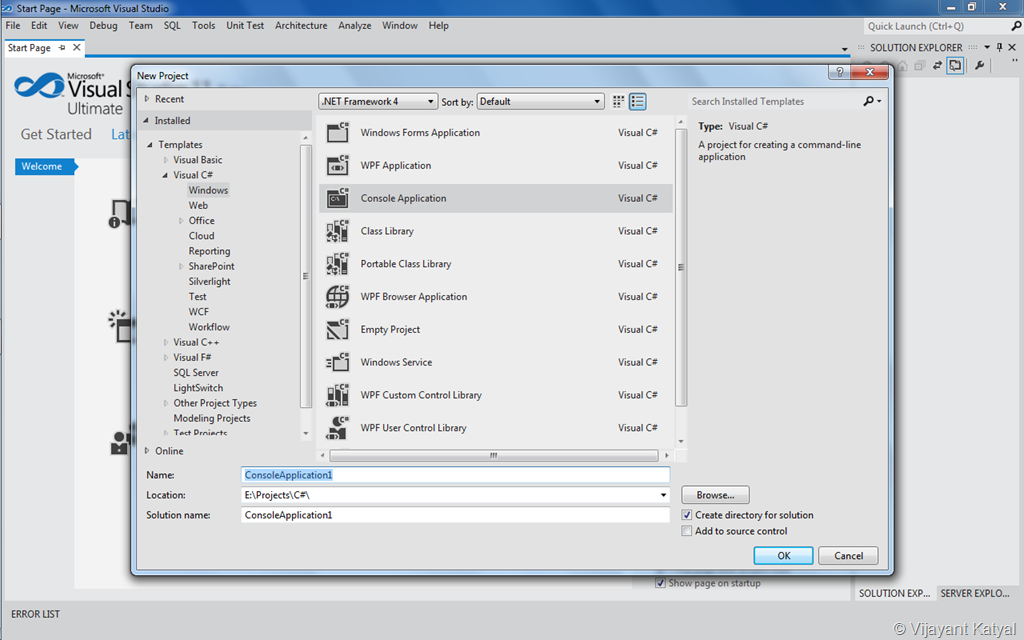Enable Add to source control

[x=686, y=531]
